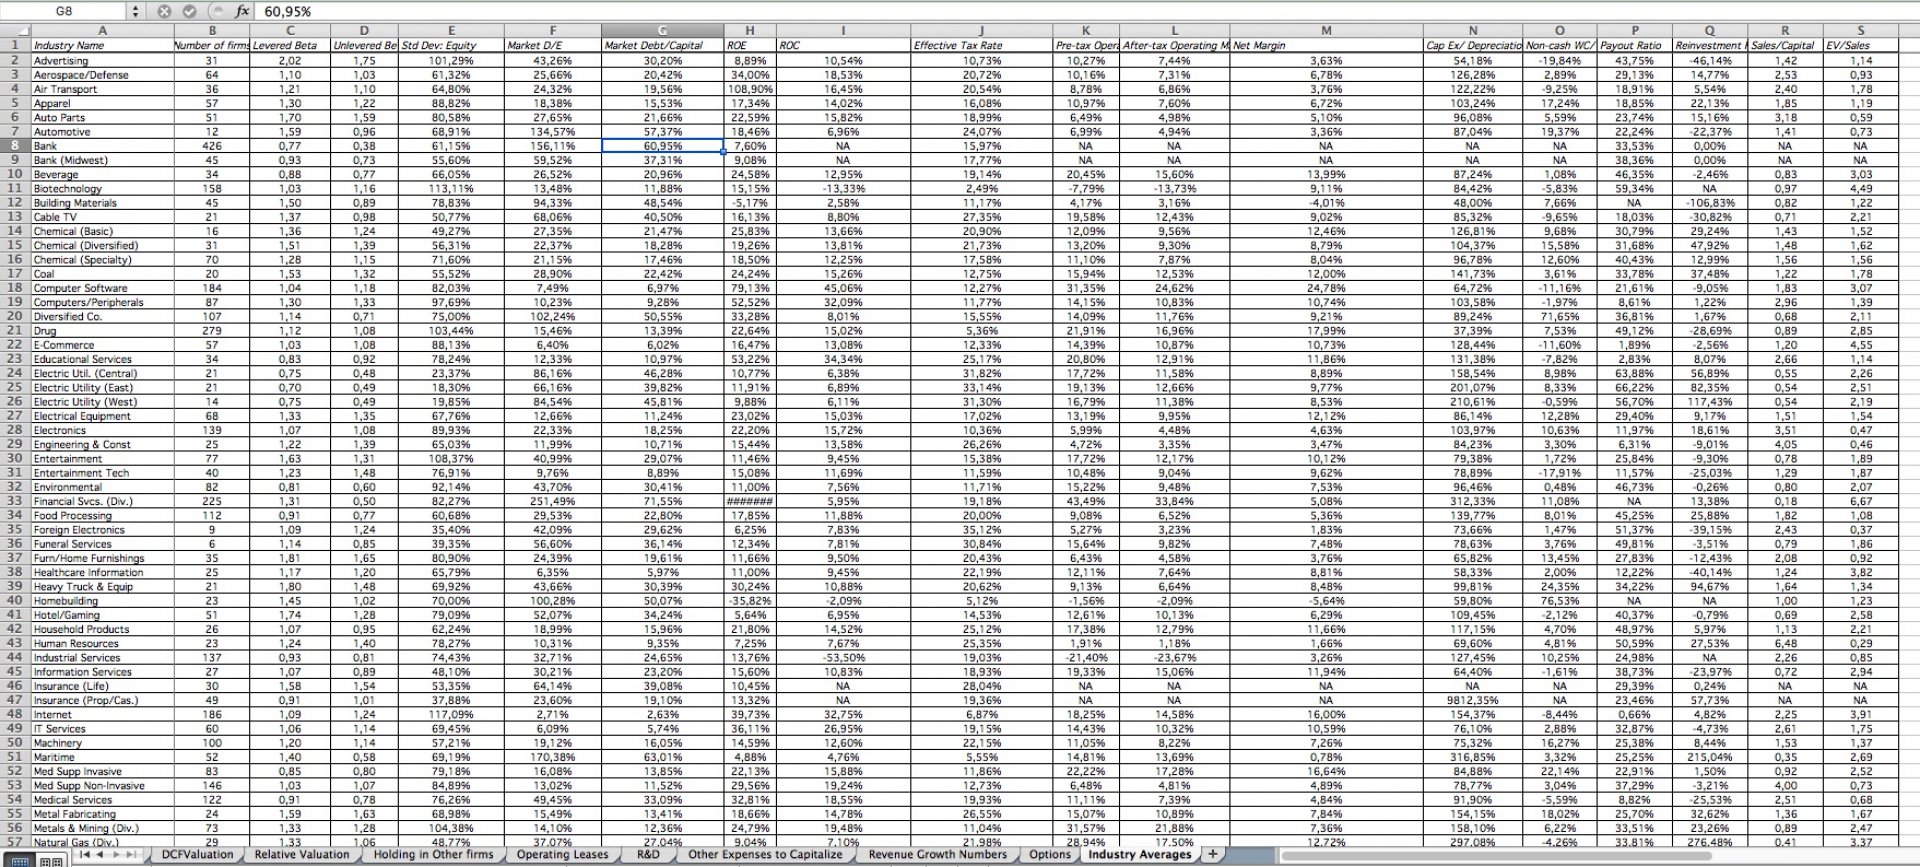Open the fx function builder
Viewport: 1920px width, 867px height.
[x=242, y=11]
